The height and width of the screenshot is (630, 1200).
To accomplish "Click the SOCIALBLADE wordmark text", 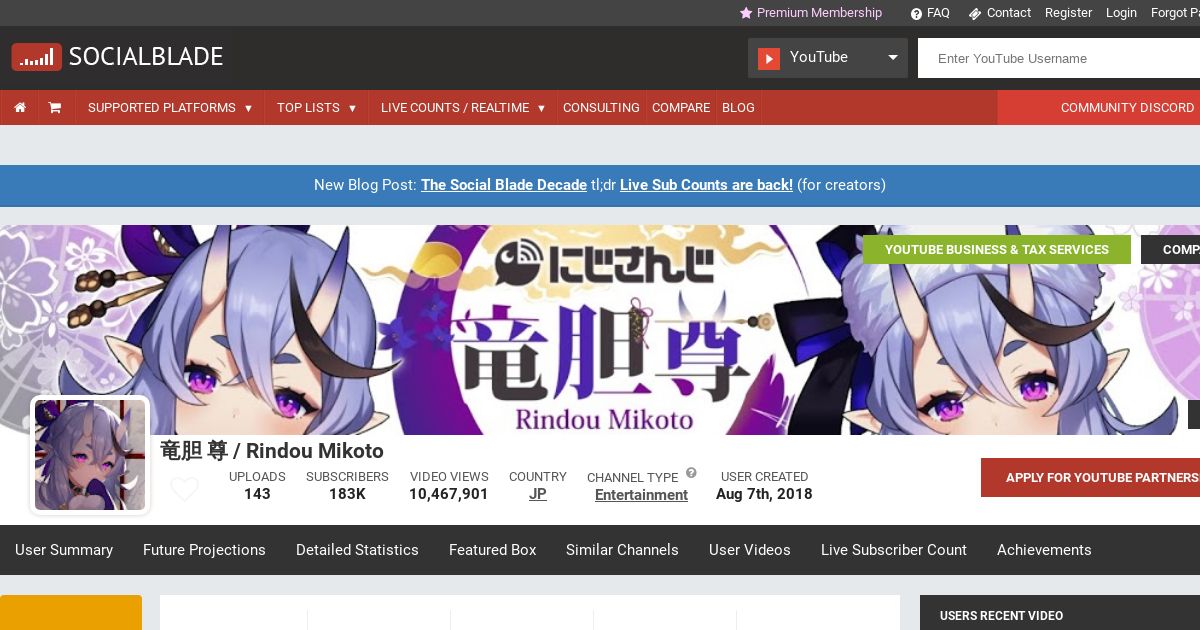I will click(x=146, y=57).
